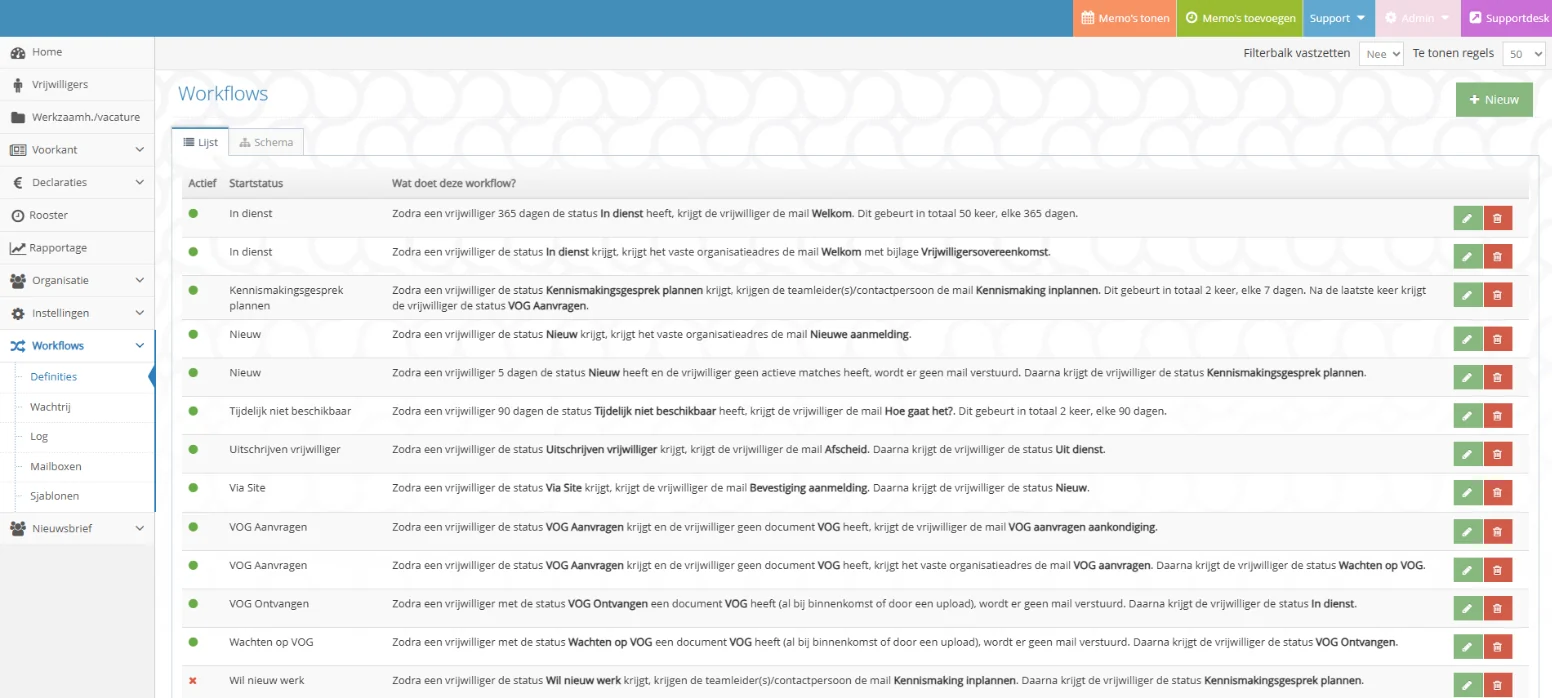Click the trash icon for Tijdelijk niet beschikbaar
The width and height of the screenshot is (1552, 698).
(1497, 415)
